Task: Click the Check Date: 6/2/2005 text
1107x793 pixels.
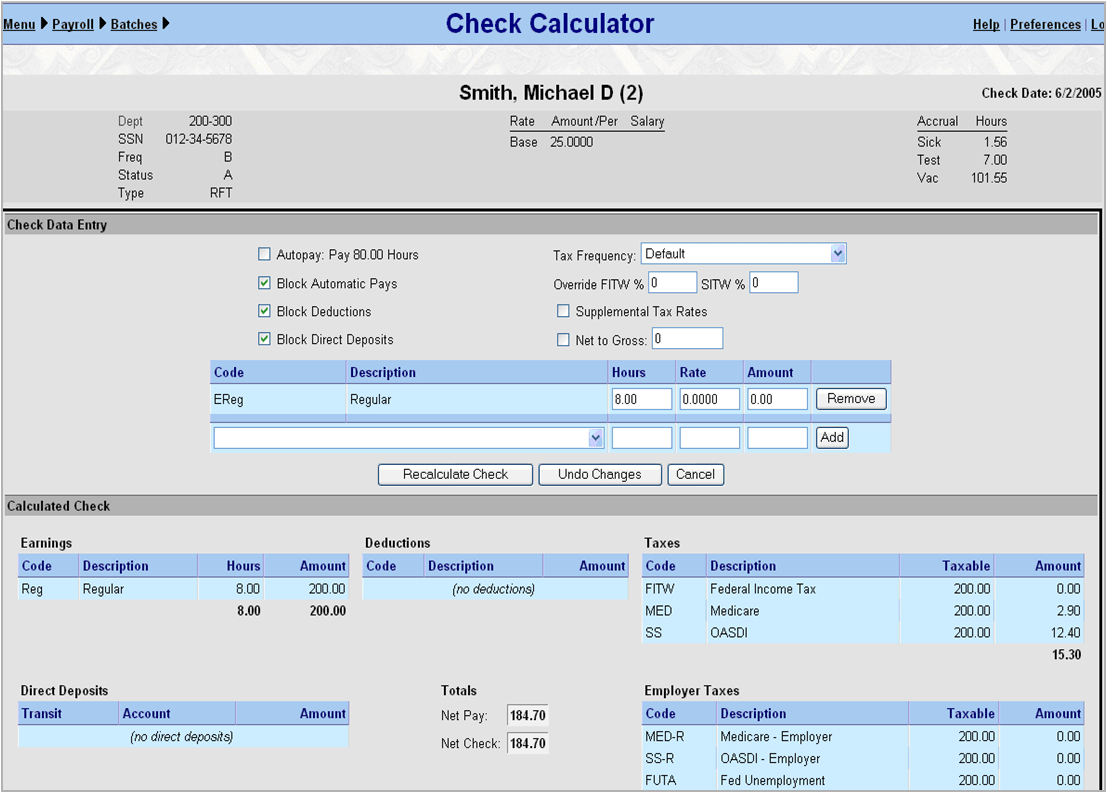Action: click(1041, 93)
